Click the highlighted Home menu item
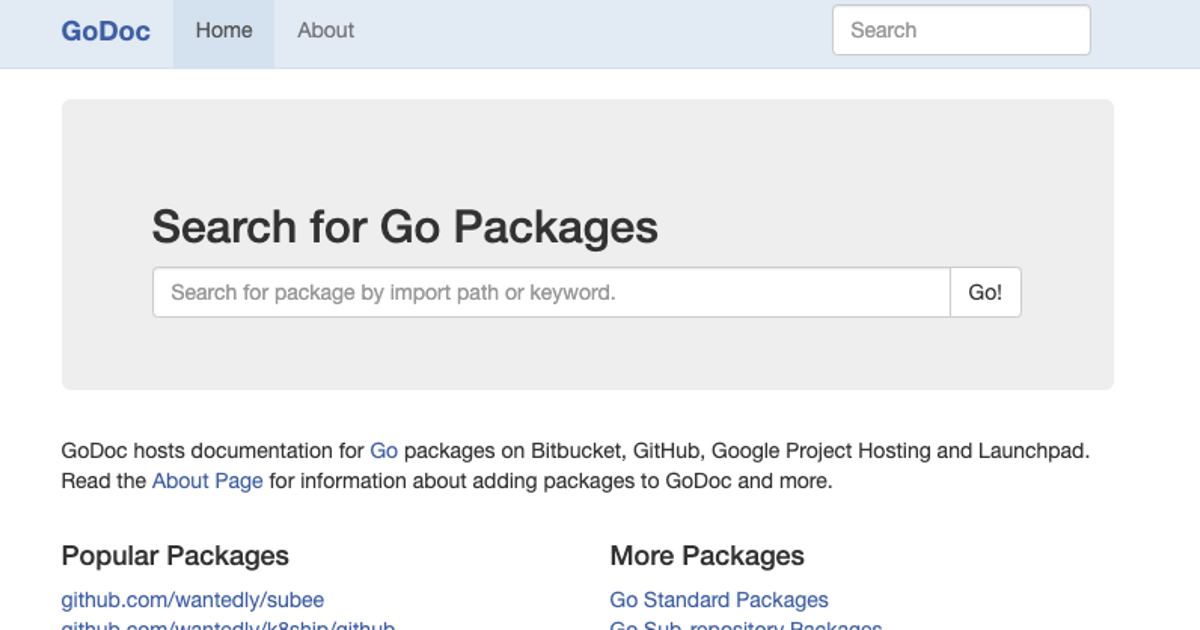The height and width of the screenshot is (630, 1200). 222,30
